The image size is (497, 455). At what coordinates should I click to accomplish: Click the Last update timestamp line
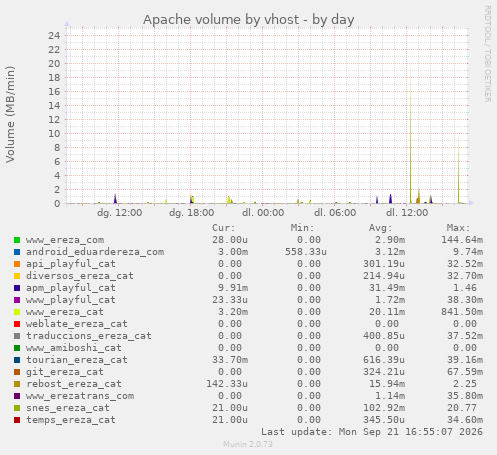372,432
